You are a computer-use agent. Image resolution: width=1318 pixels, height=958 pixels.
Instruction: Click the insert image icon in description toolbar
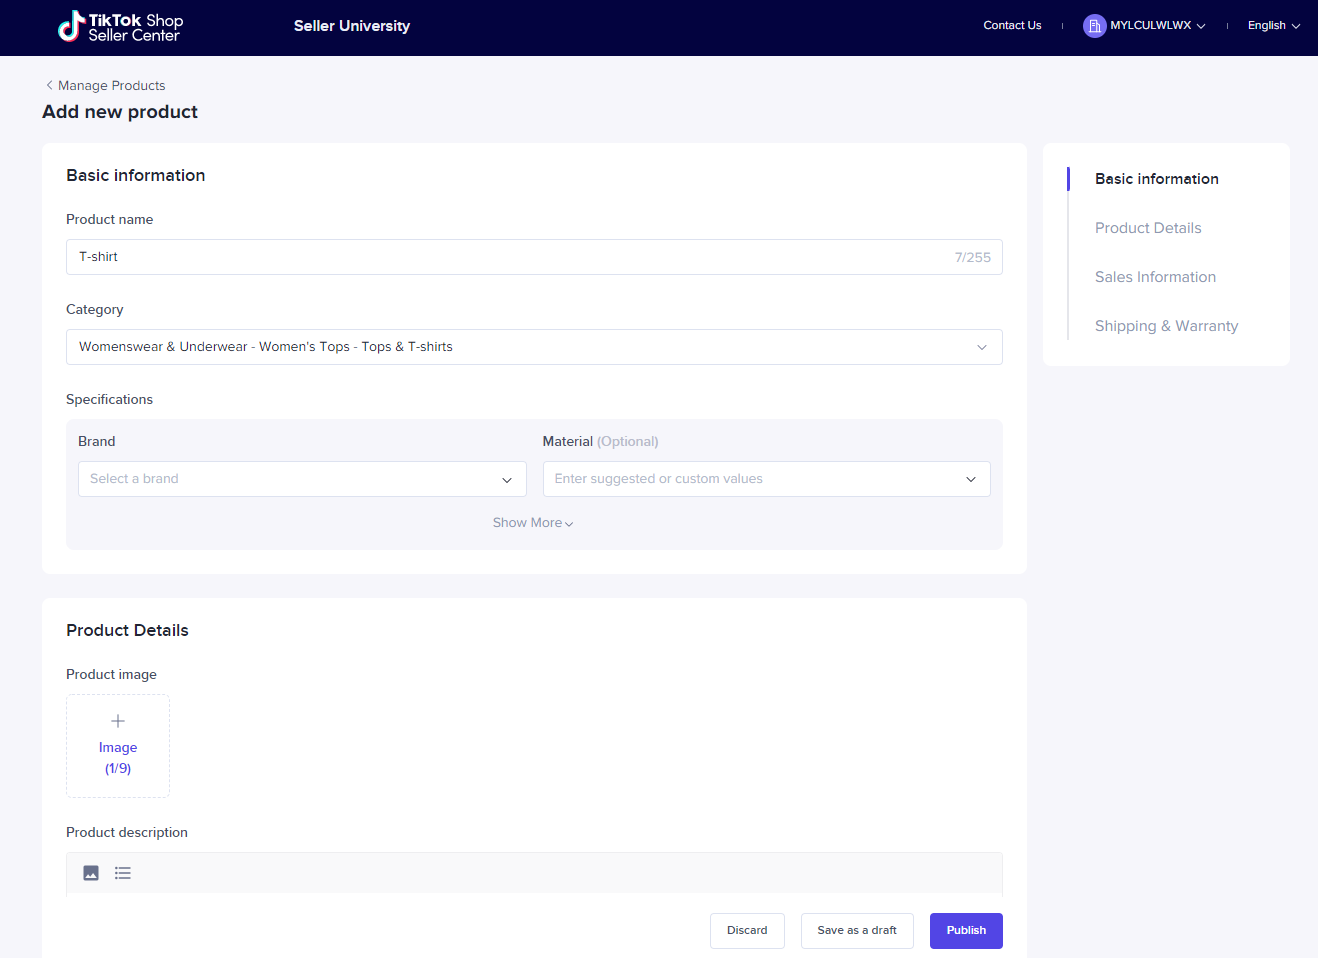(91, 873)
